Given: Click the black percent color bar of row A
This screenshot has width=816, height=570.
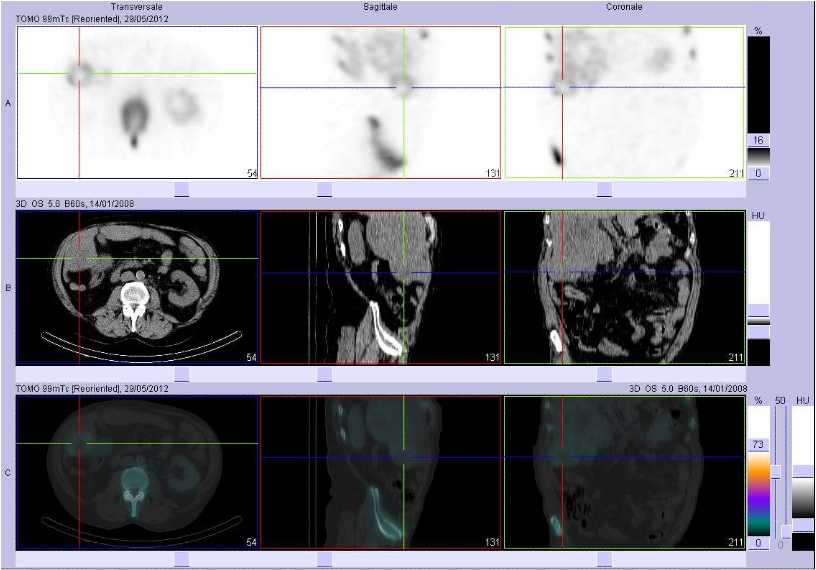Looking at the screenshot, I should tap(758, 84).
